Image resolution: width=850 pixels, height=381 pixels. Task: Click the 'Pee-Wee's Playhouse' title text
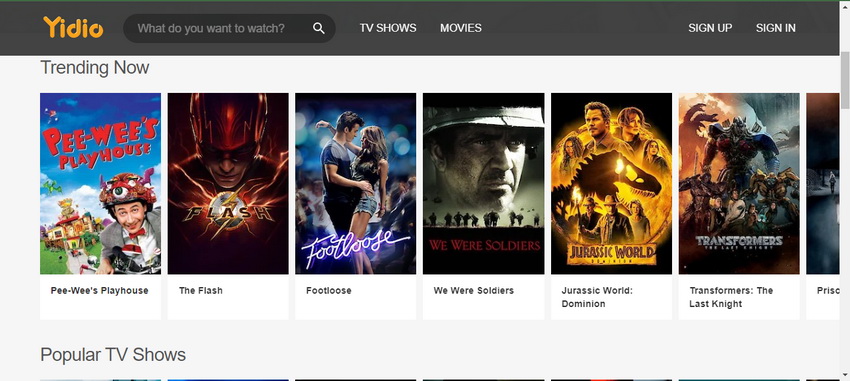pyautogui.click(x=99, y=290)
